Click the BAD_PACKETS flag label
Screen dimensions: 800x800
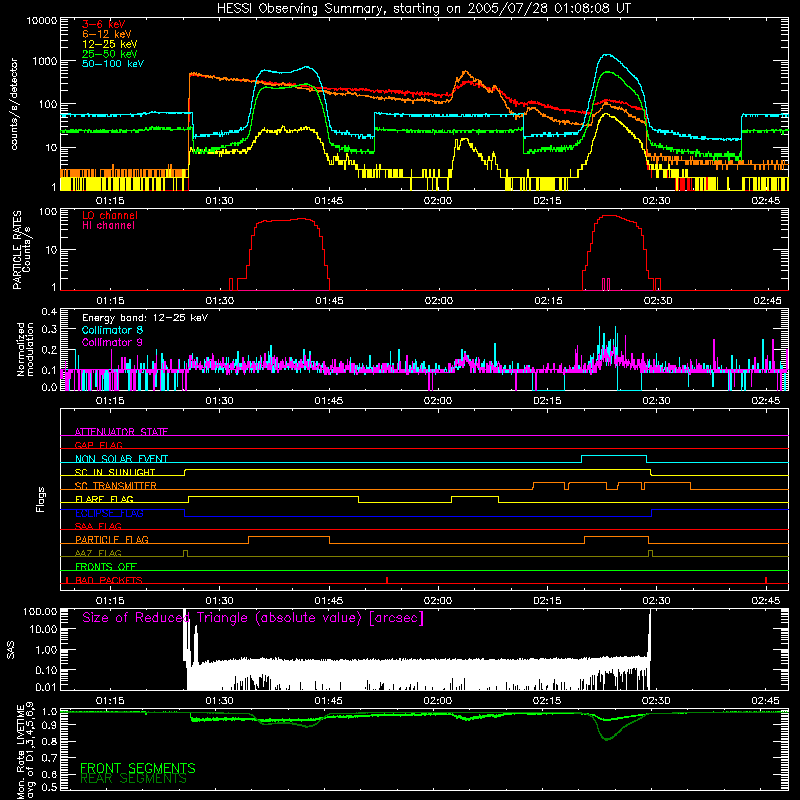click(109, 580)
